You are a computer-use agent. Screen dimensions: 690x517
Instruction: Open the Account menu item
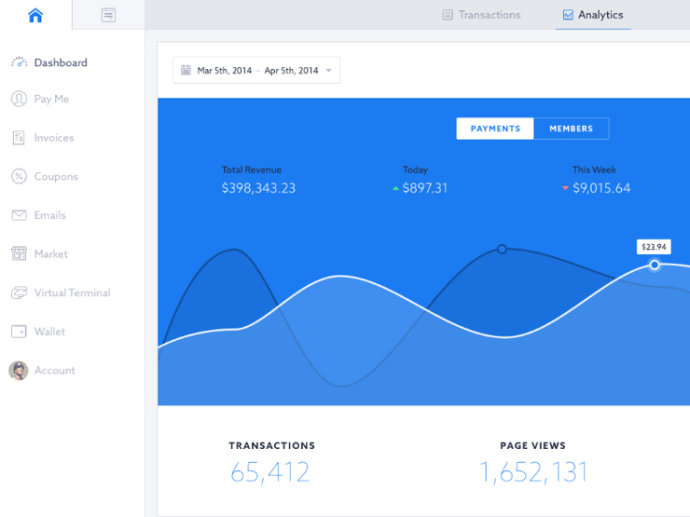(x=54, y=370)
